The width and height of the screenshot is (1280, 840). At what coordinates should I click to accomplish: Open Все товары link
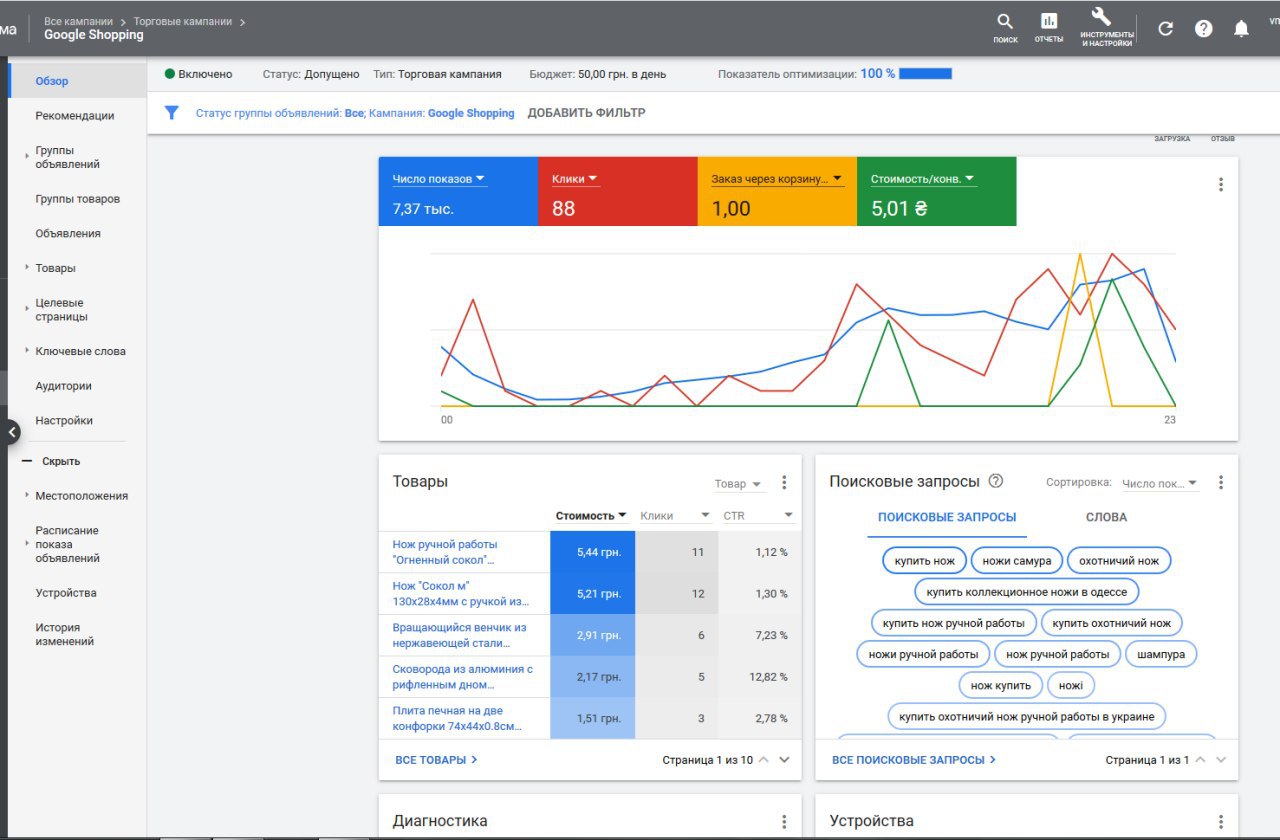(436, 760)
